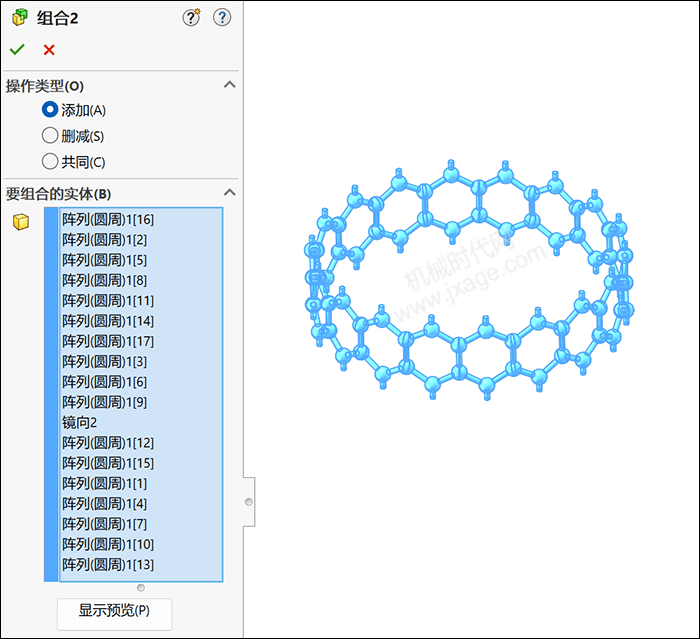Select body 阵列(圆周)1[11] in list
Image resolution: width=700 pixels, height=639 pixels.
point(141,301)
